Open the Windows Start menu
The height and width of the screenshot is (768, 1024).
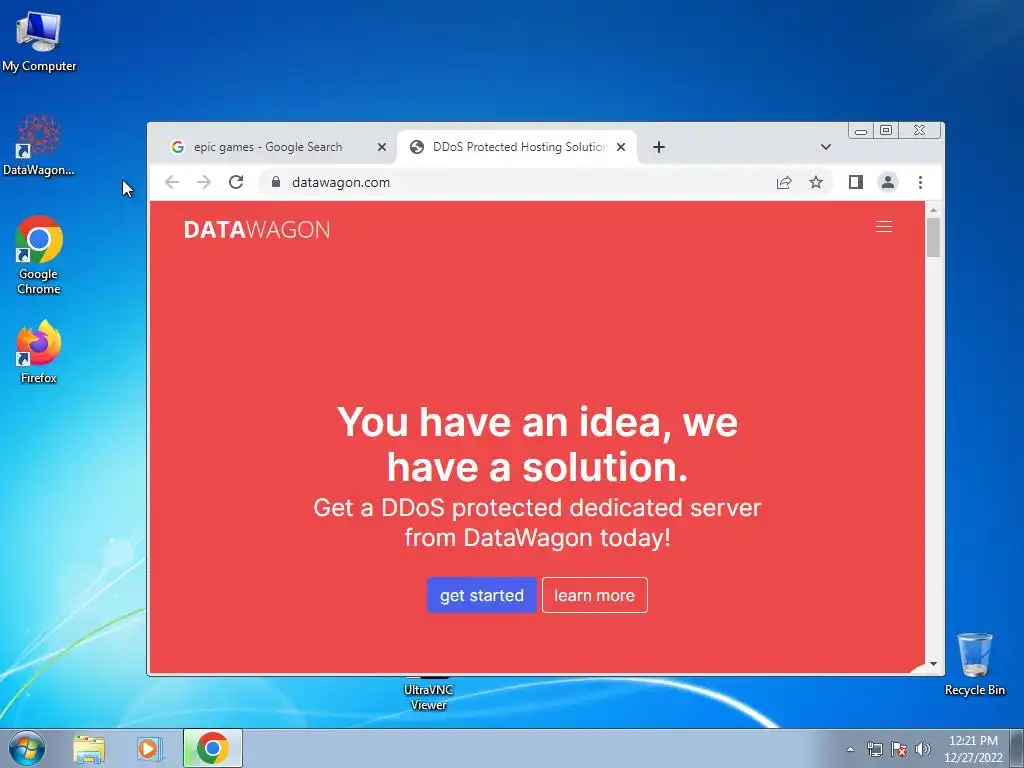(x=27, y=748)
